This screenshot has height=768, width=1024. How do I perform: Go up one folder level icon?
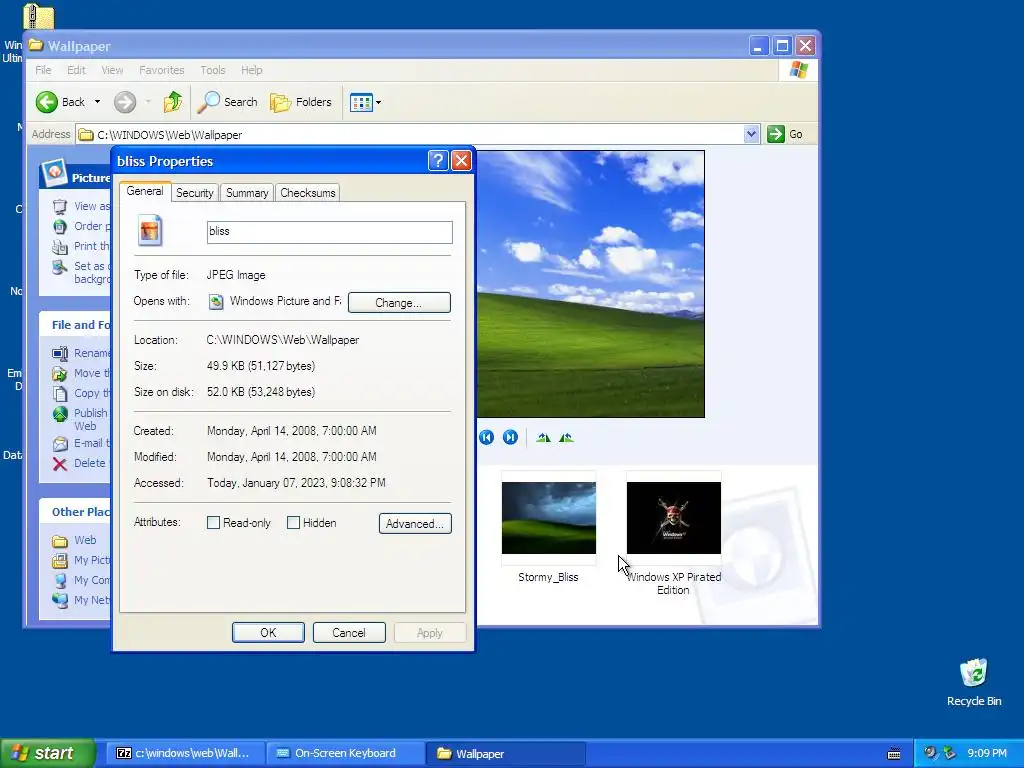point(173,102)
